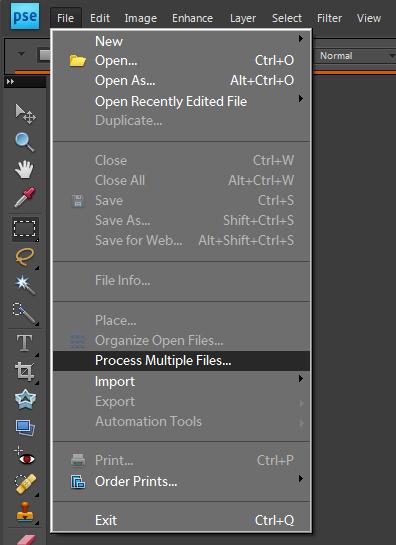Click the pse application logo
The width and height of the screenshot is (396, 545).
(25, 16)
